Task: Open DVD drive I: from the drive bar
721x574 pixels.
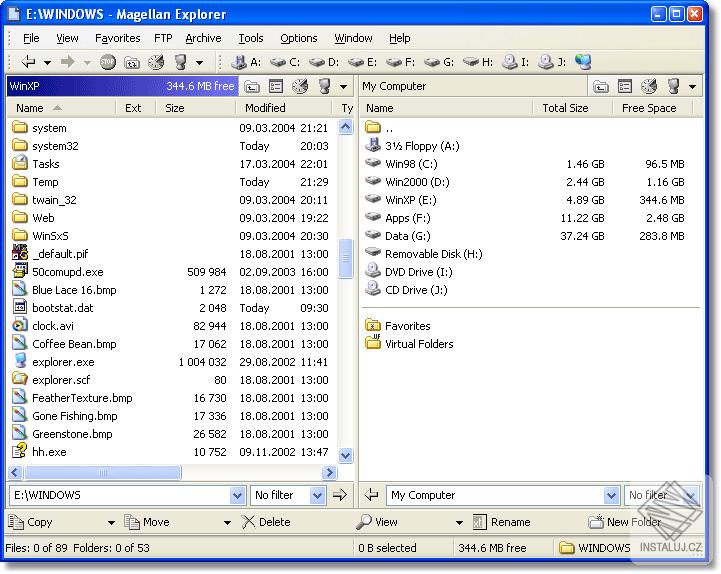Action: [516, 62]
